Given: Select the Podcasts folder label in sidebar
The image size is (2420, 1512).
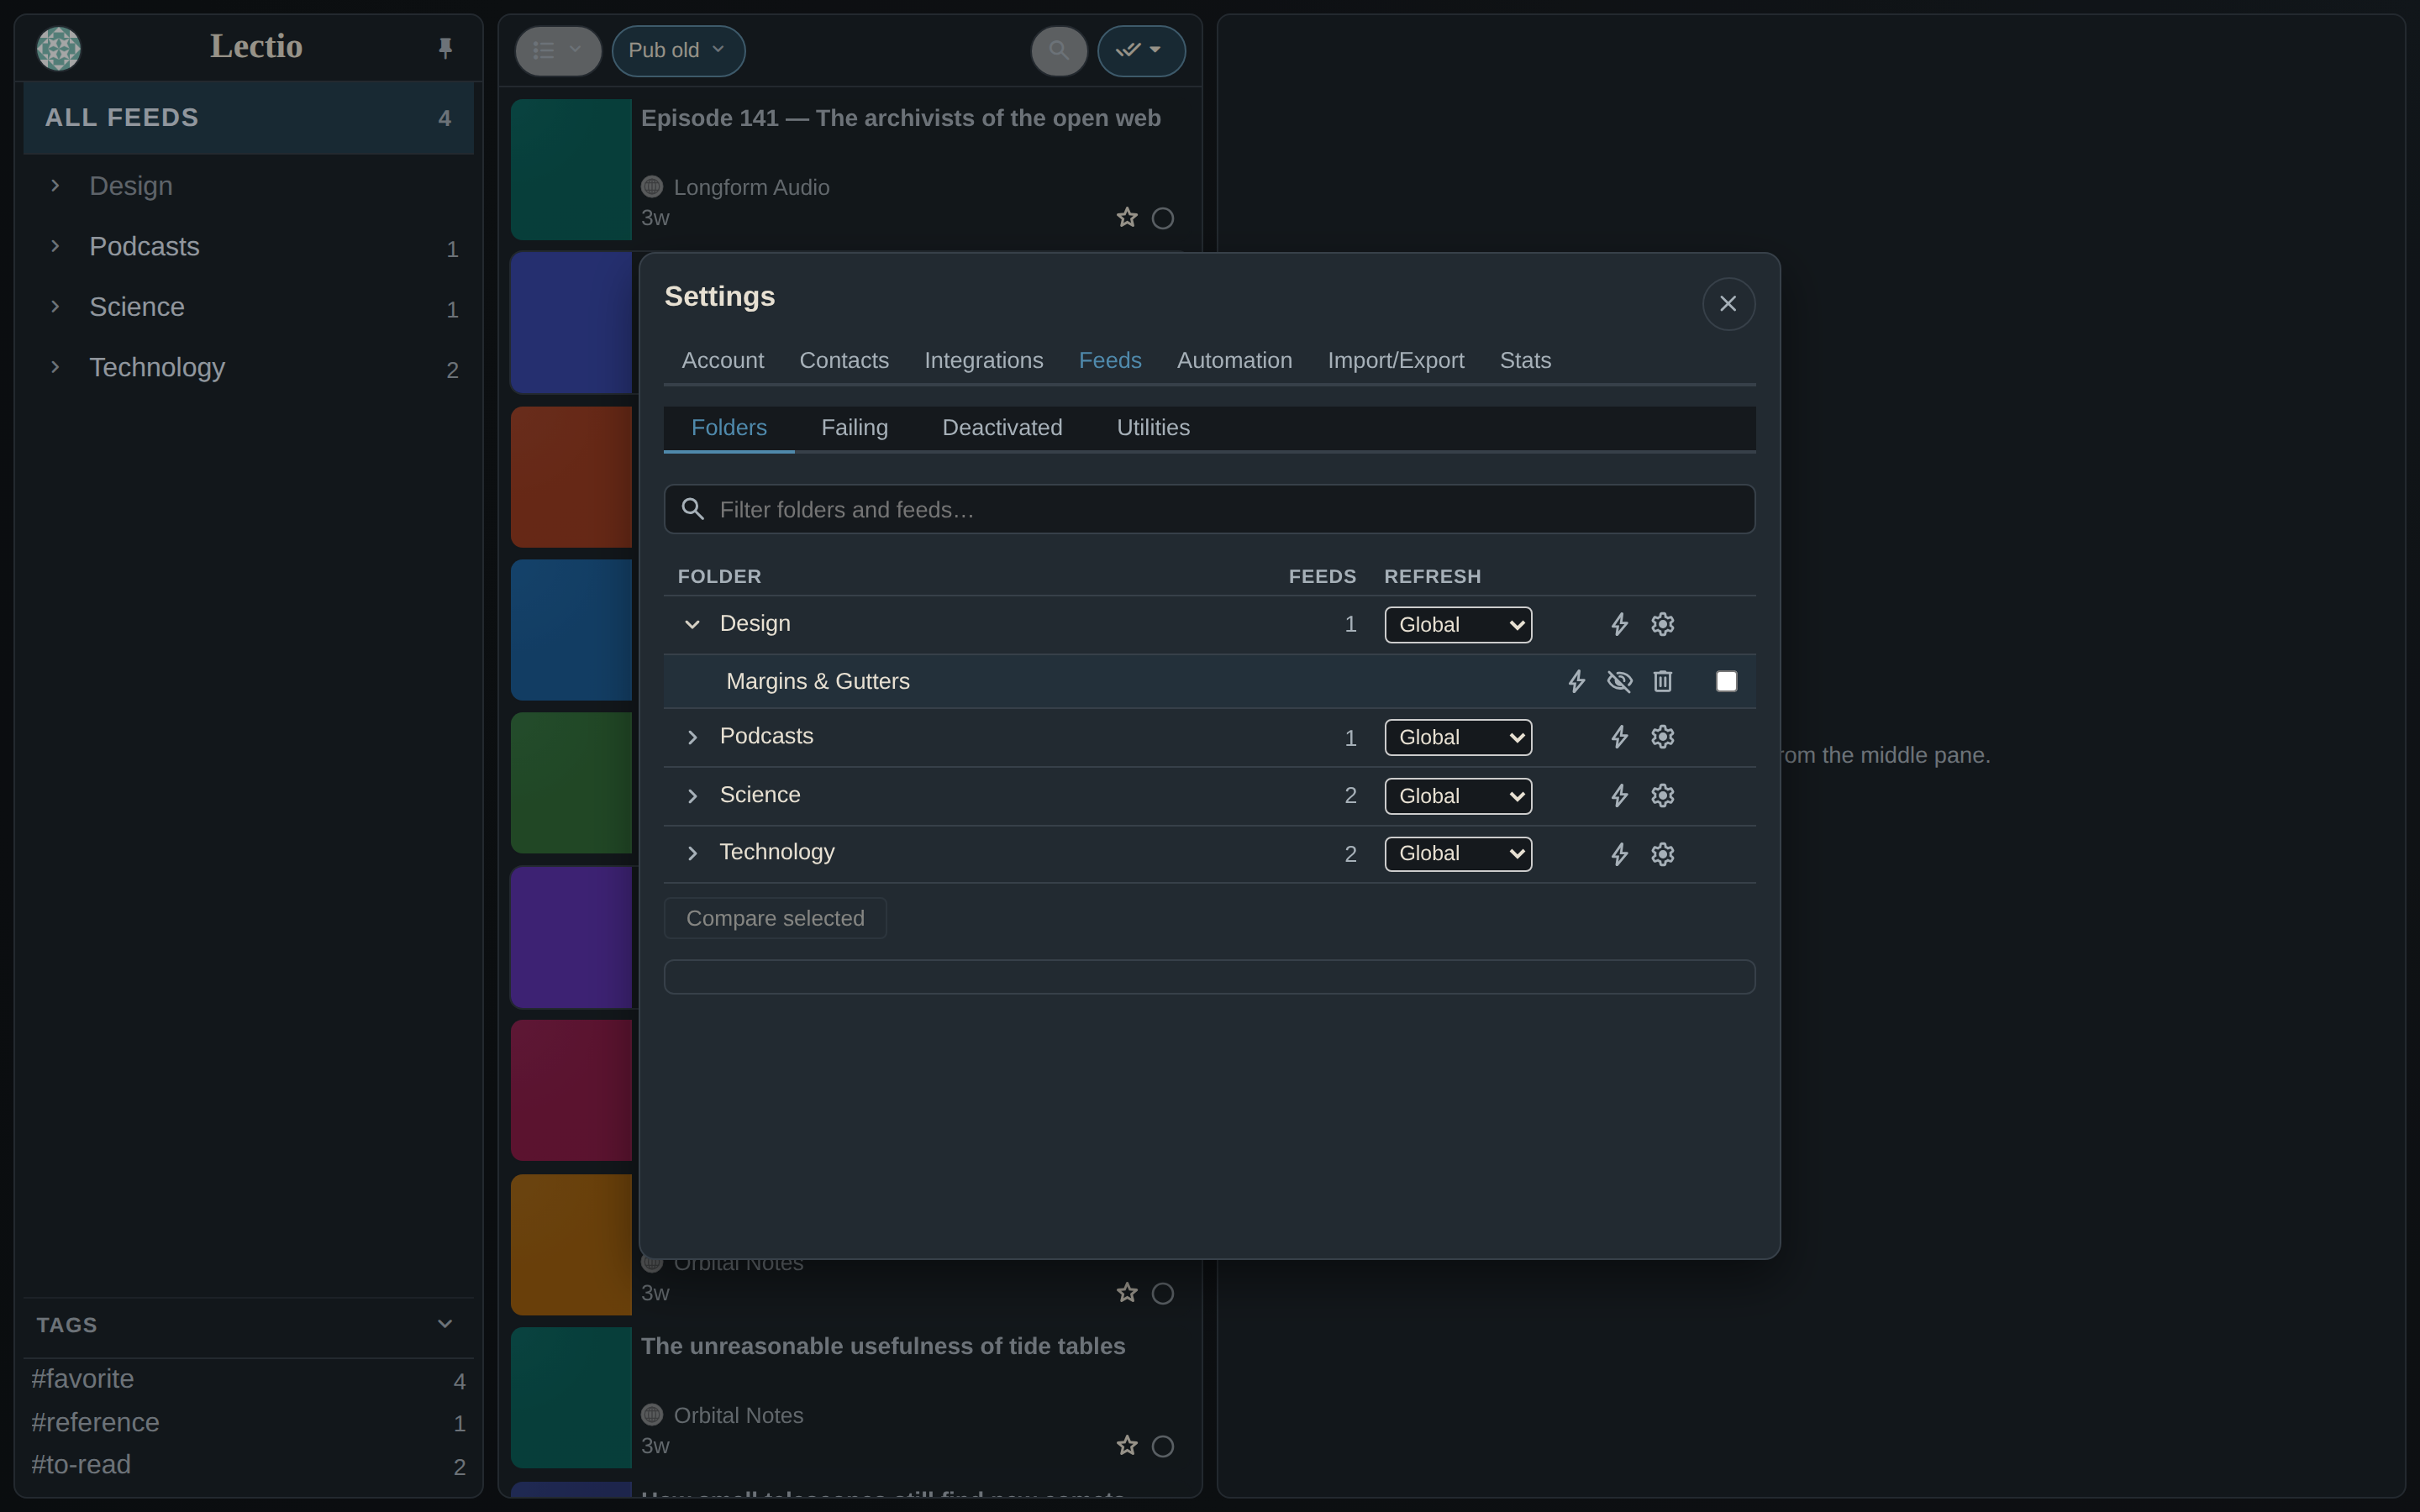Looking at the screenshot, I should click(x=144, y=246).
